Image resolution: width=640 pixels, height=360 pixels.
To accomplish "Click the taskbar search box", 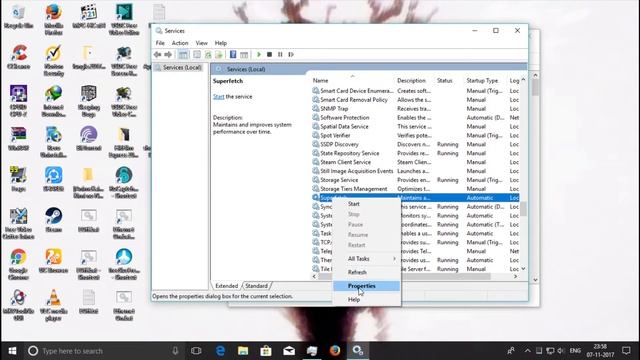I will coord(104,351).
